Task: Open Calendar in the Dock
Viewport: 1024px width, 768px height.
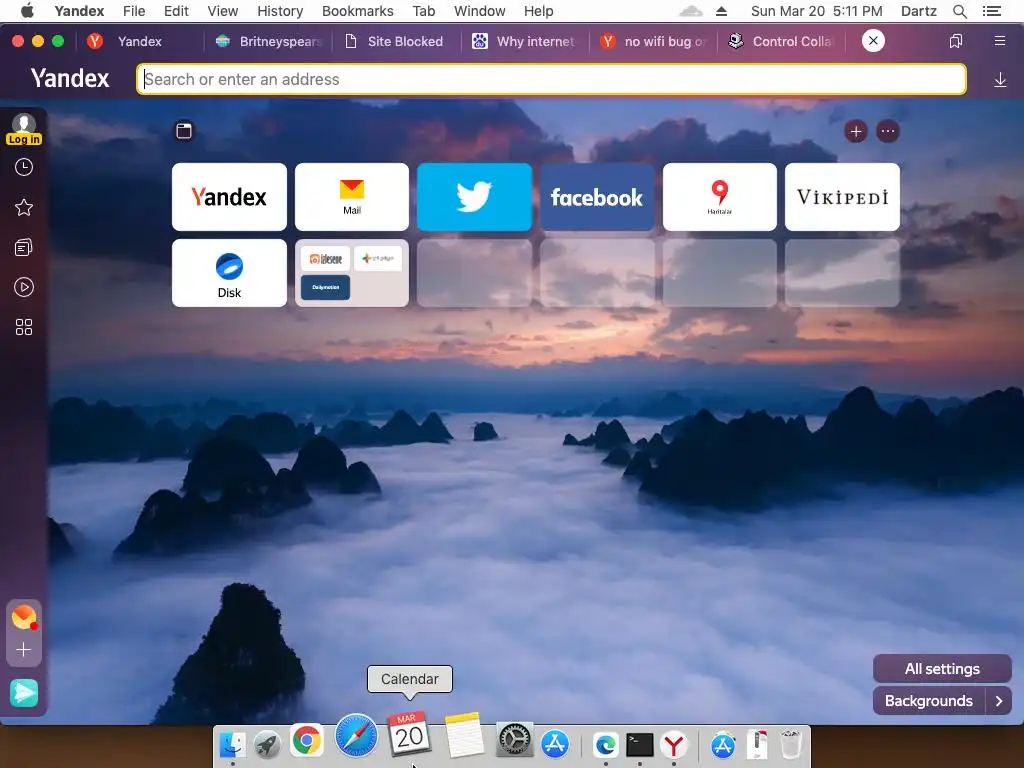Action: 409,734
